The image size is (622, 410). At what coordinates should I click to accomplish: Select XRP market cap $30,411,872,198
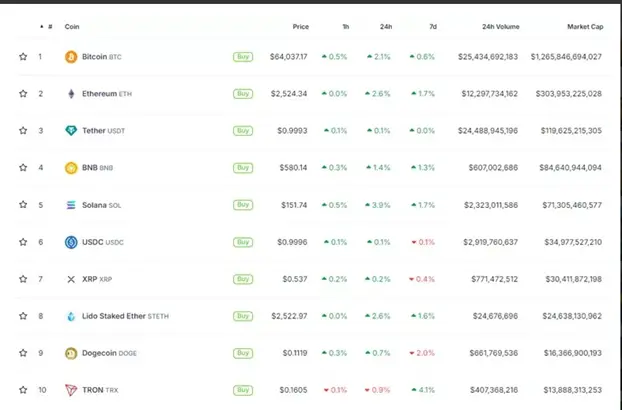click(x=573, y=279)
